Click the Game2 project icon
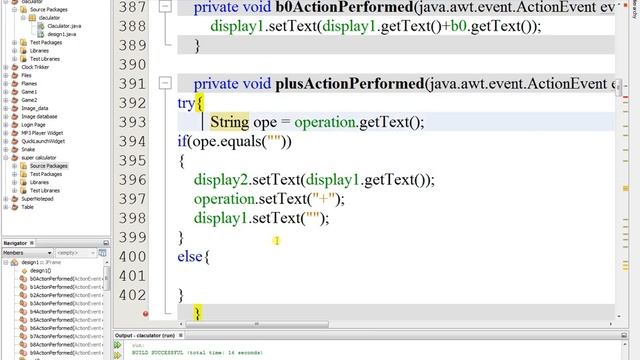The height and width of the screenshot is (360, 640). [x=15, y=100]
